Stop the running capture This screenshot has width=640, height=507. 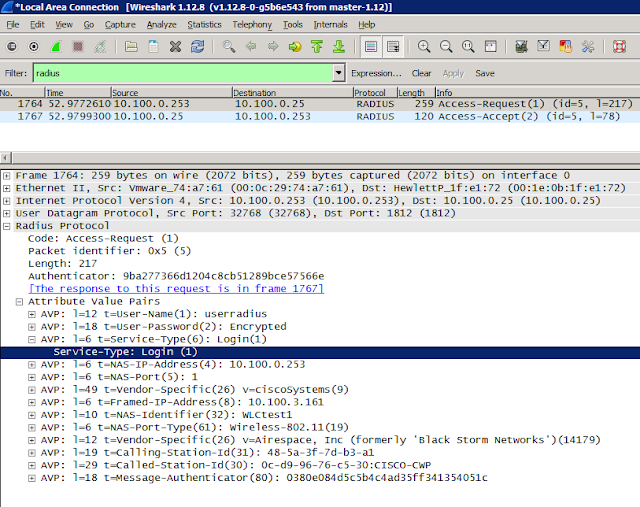coord(78,47)
